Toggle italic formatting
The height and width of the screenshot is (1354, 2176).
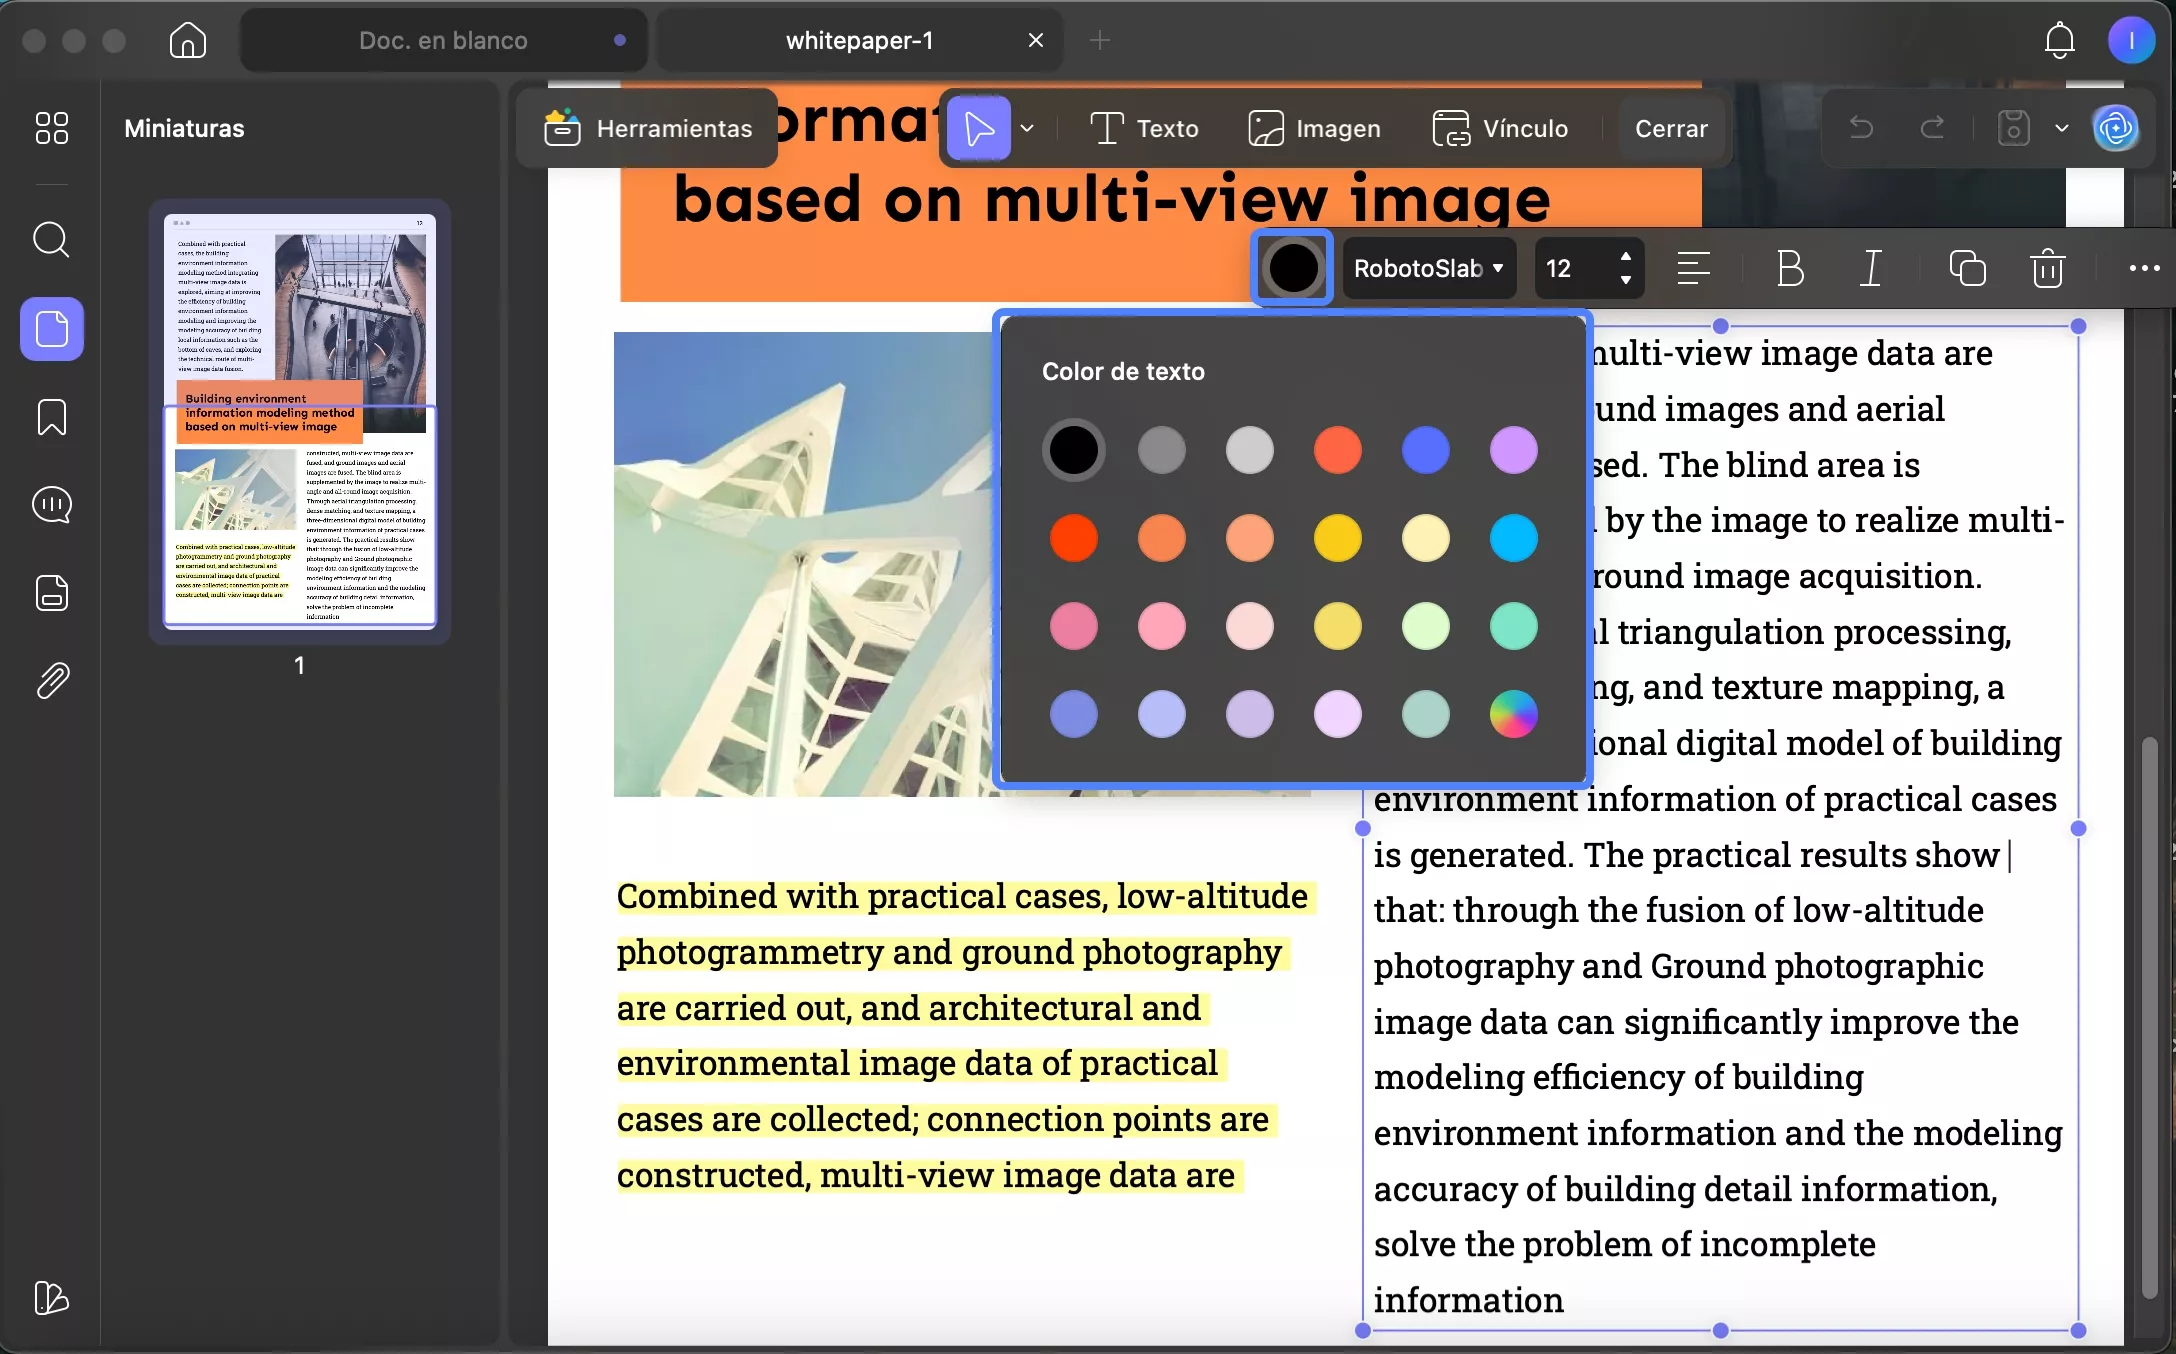click(x=1870, y=268)
